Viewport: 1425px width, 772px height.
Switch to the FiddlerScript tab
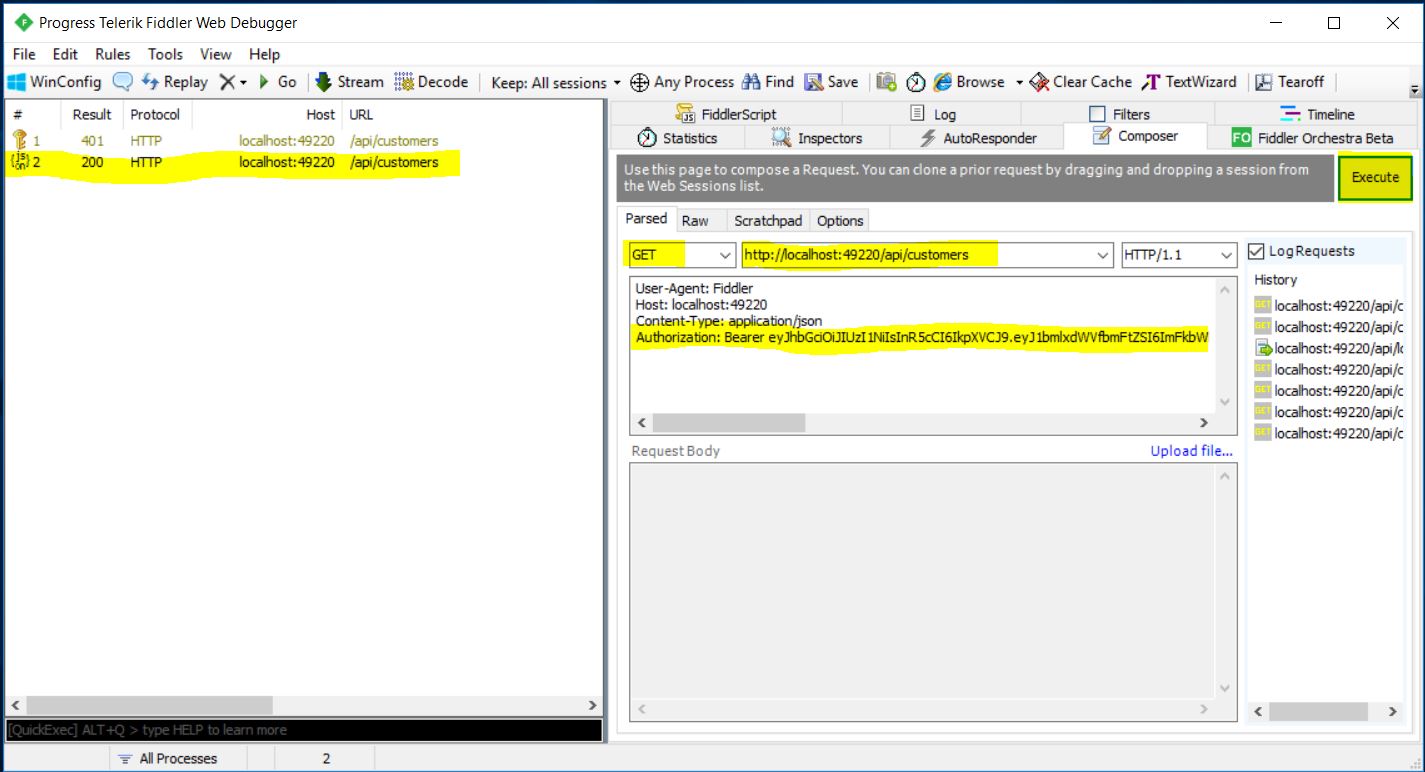point(726,114)
